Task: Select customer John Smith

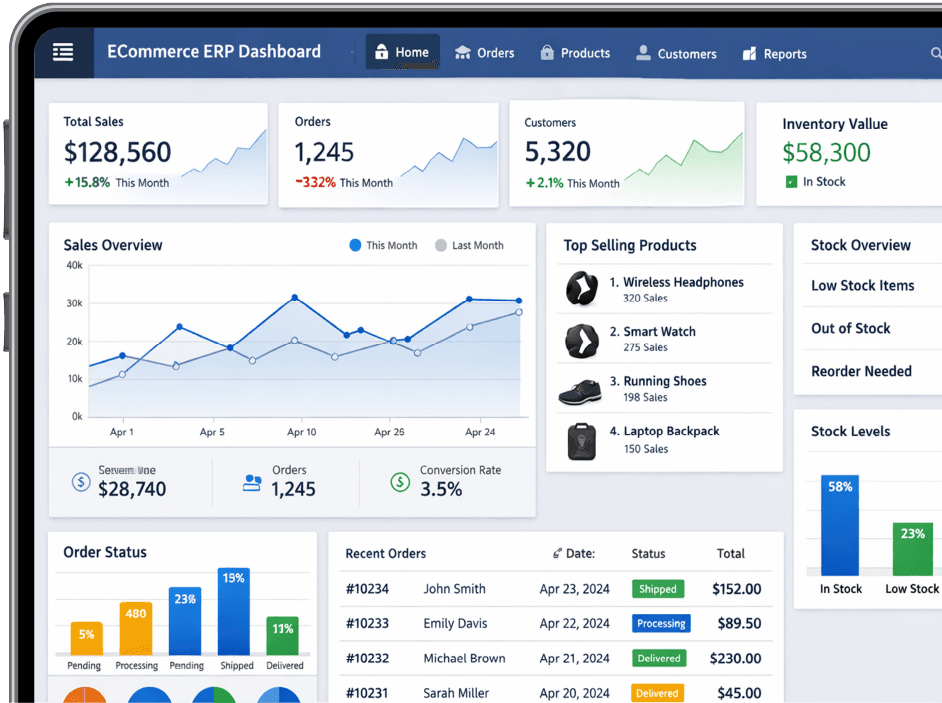Action: pyautogui.click(x=454, y=589)
